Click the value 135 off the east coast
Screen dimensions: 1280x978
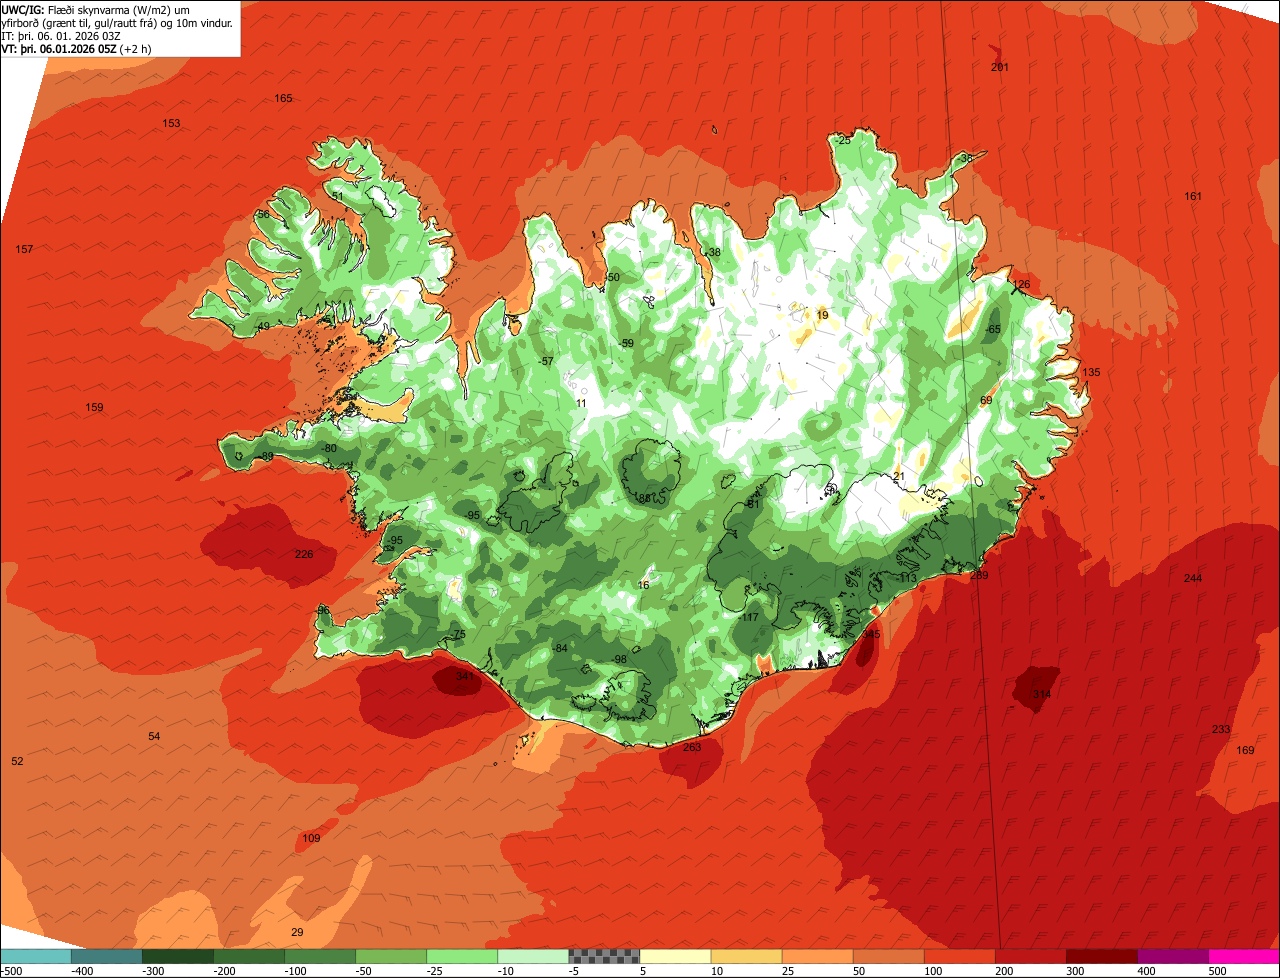[x=1091, y=373]
